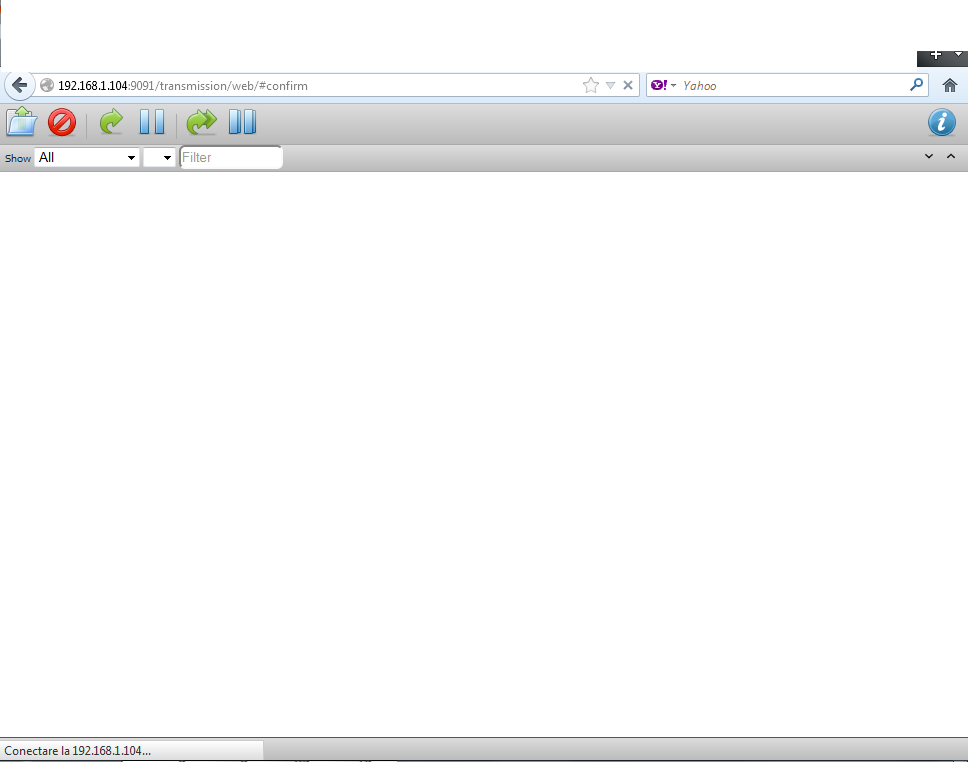Start all torrents with double green arrows
968x762 pixels.
[x=201, y=122]
